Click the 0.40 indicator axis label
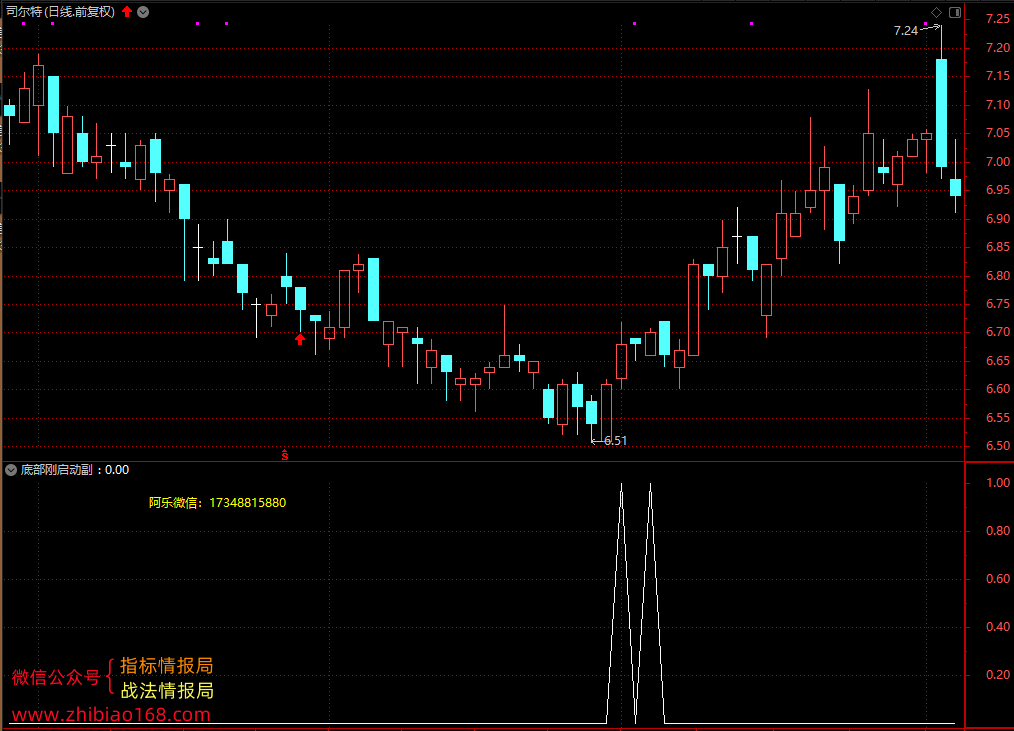 pos(998,626)
